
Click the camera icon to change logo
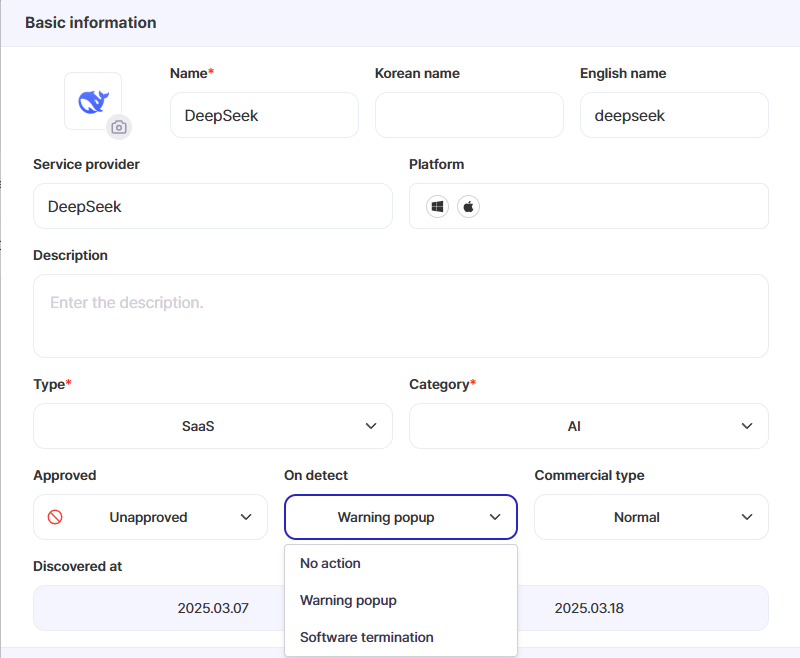(119, 127)
